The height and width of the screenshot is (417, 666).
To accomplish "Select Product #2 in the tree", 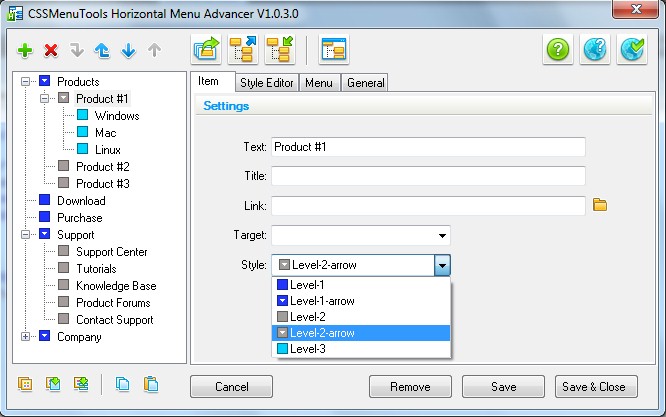I will (x=103, y=166).
